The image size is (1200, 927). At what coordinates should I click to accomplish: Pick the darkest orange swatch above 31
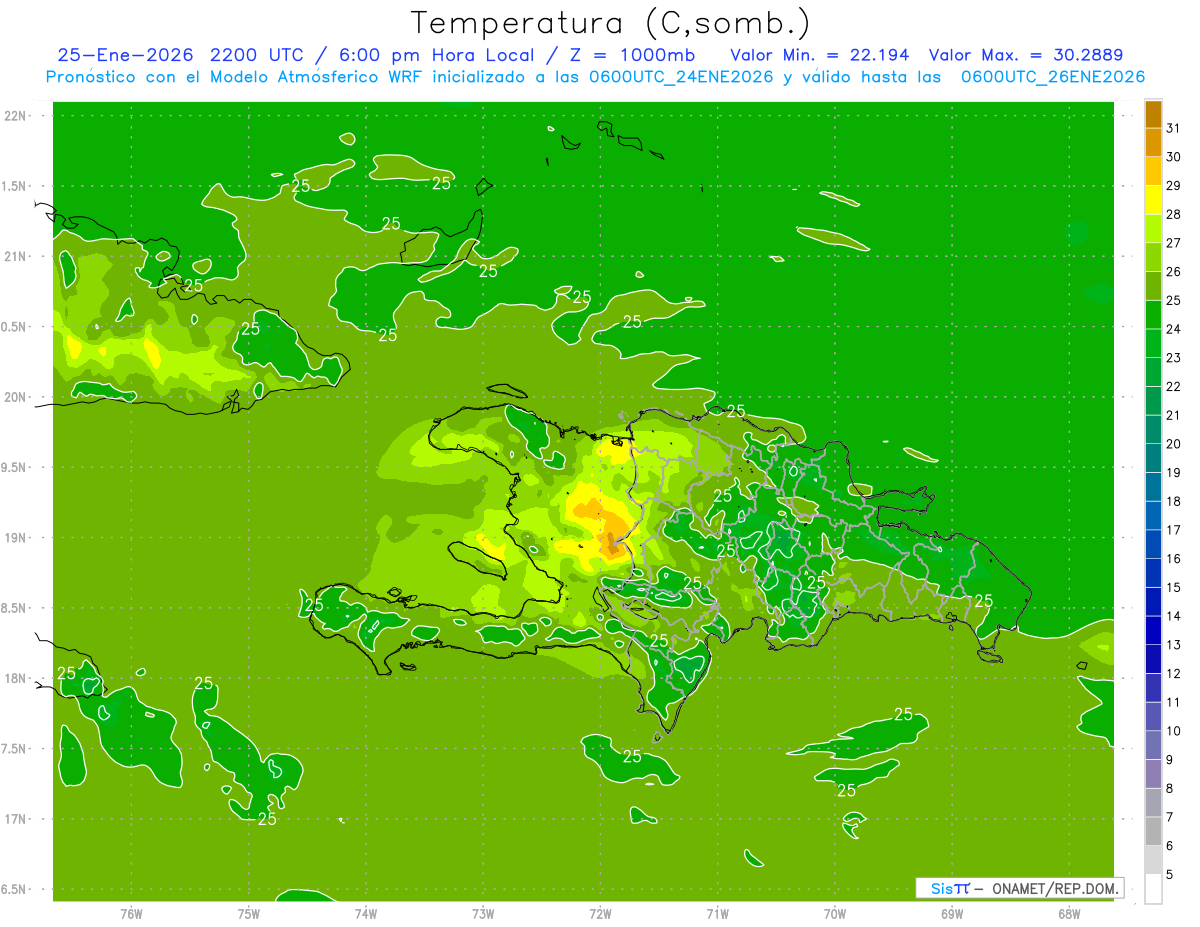(1153, 114)
